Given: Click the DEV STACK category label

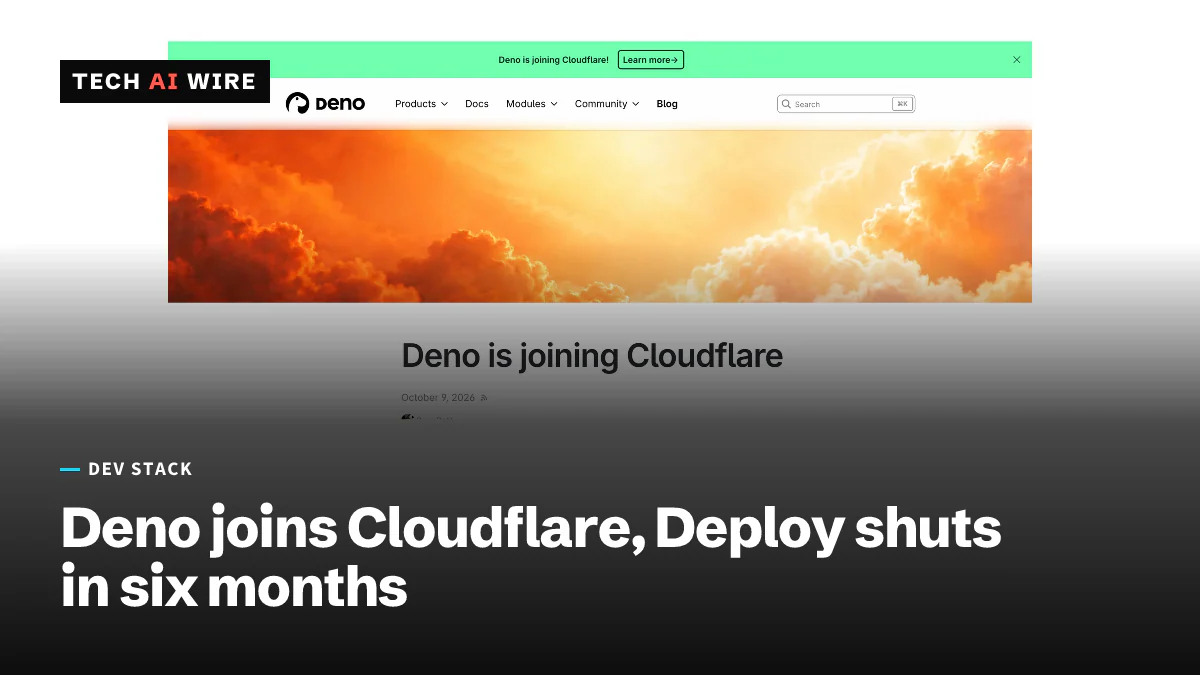Looking at the screenshot, I should point(140,469).
